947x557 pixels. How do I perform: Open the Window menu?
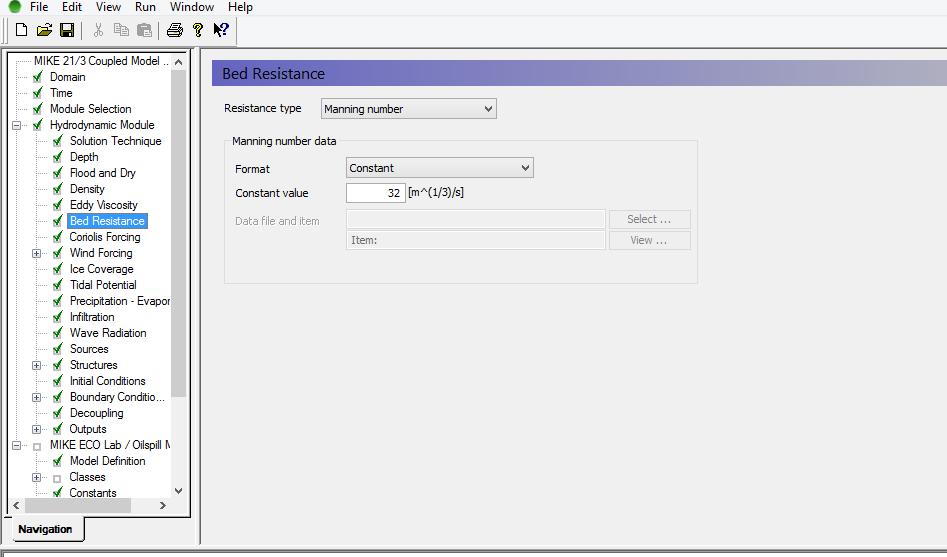(192, 7)
